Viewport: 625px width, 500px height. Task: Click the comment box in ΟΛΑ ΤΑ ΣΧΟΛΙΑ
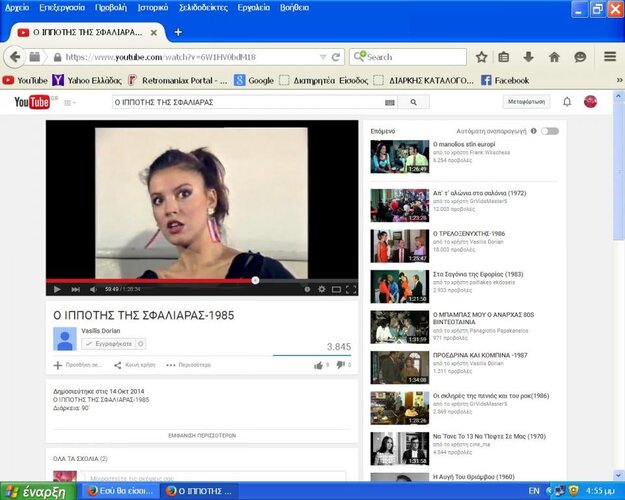(213, 477)
